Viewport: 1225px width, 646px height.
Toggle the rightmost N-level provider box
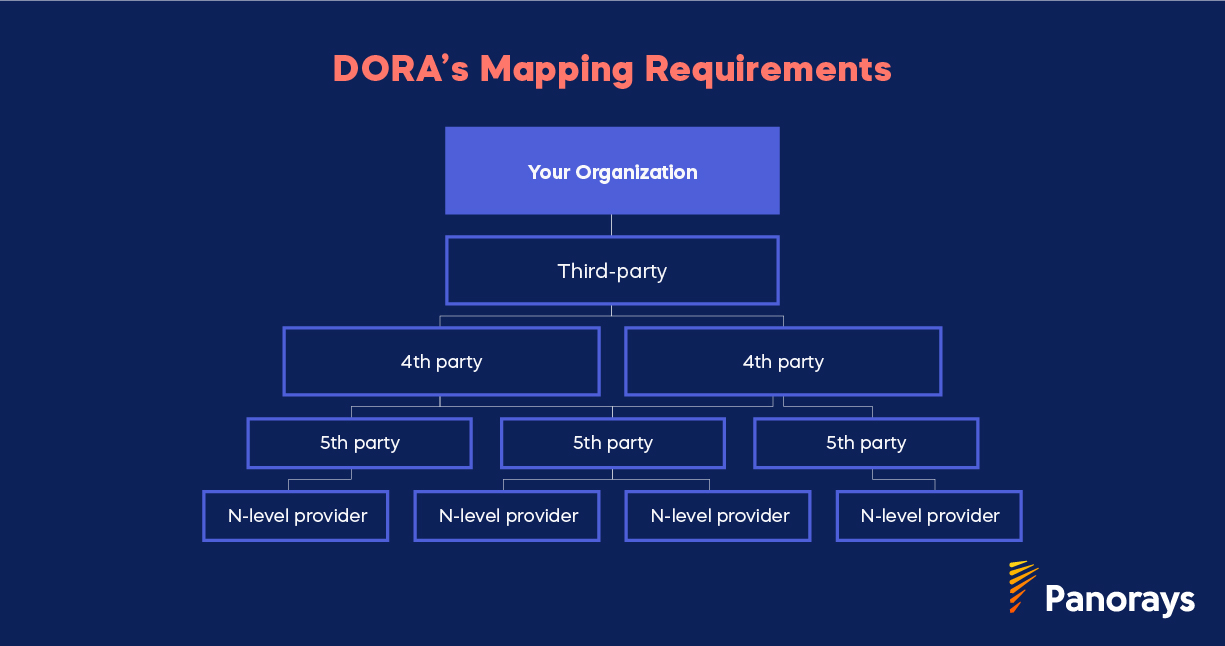(928, 515)
